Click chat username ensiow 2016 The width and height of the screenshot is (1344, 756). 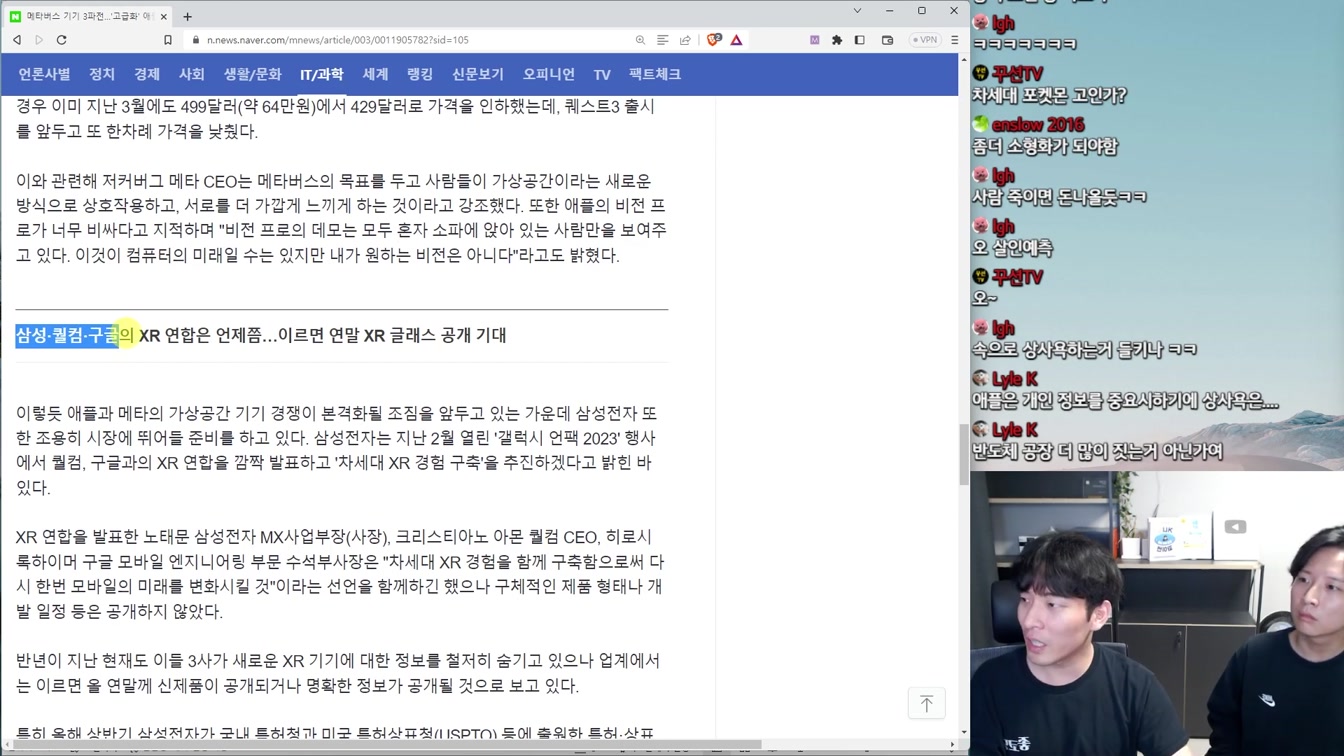tap(1038, 125)
